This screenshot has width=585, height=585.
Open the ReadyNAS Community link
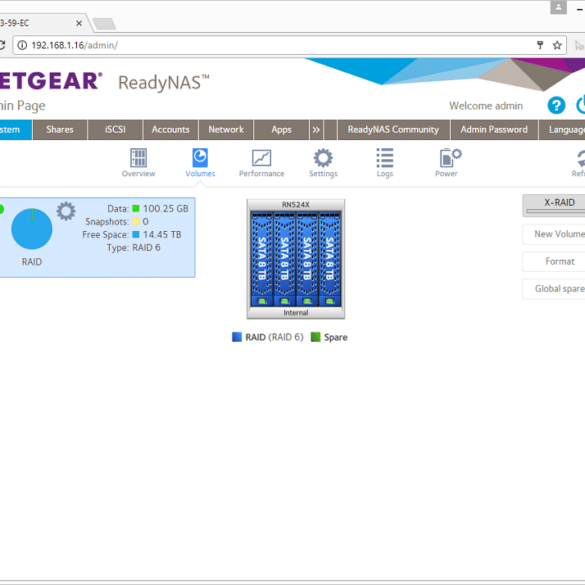393,129
